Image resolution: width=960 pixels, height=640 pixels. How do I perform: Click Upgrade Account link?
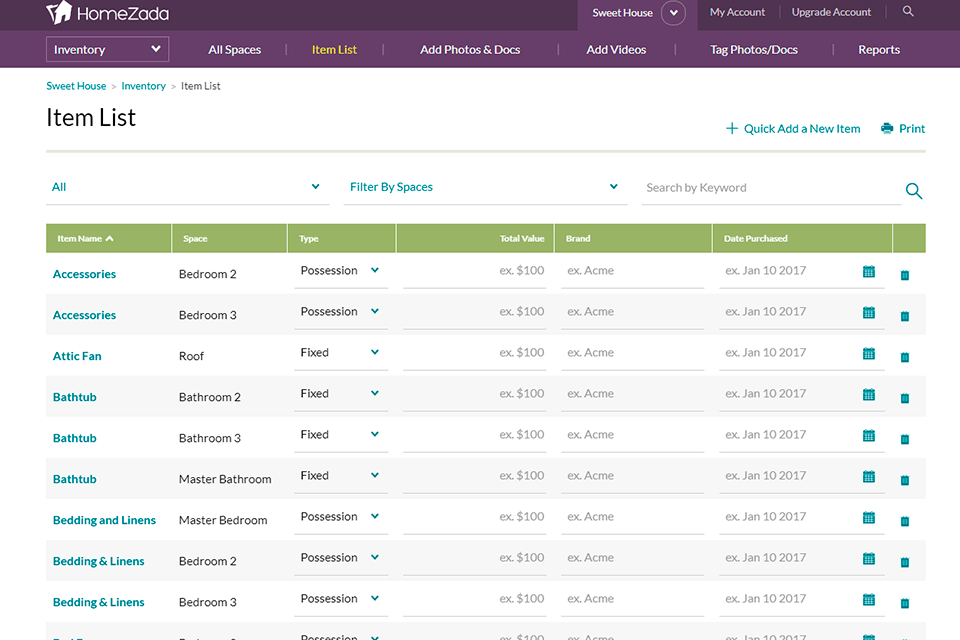(831, 12)
